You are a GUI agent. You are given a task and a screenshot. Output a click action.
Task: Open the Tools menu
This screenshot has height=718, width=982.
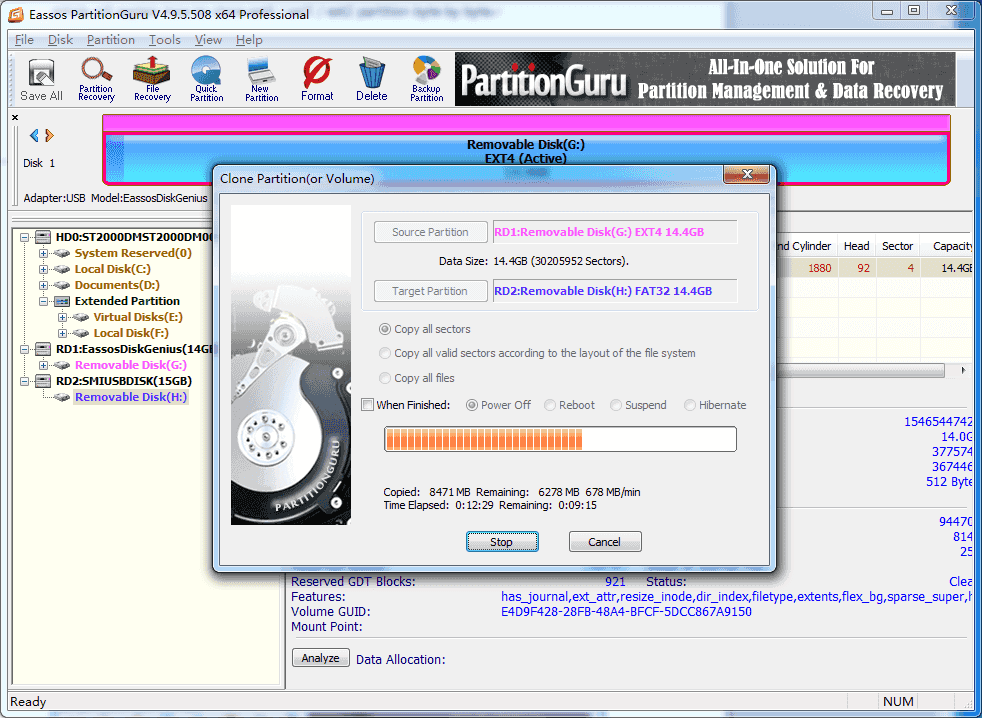(x=165, y=39)
